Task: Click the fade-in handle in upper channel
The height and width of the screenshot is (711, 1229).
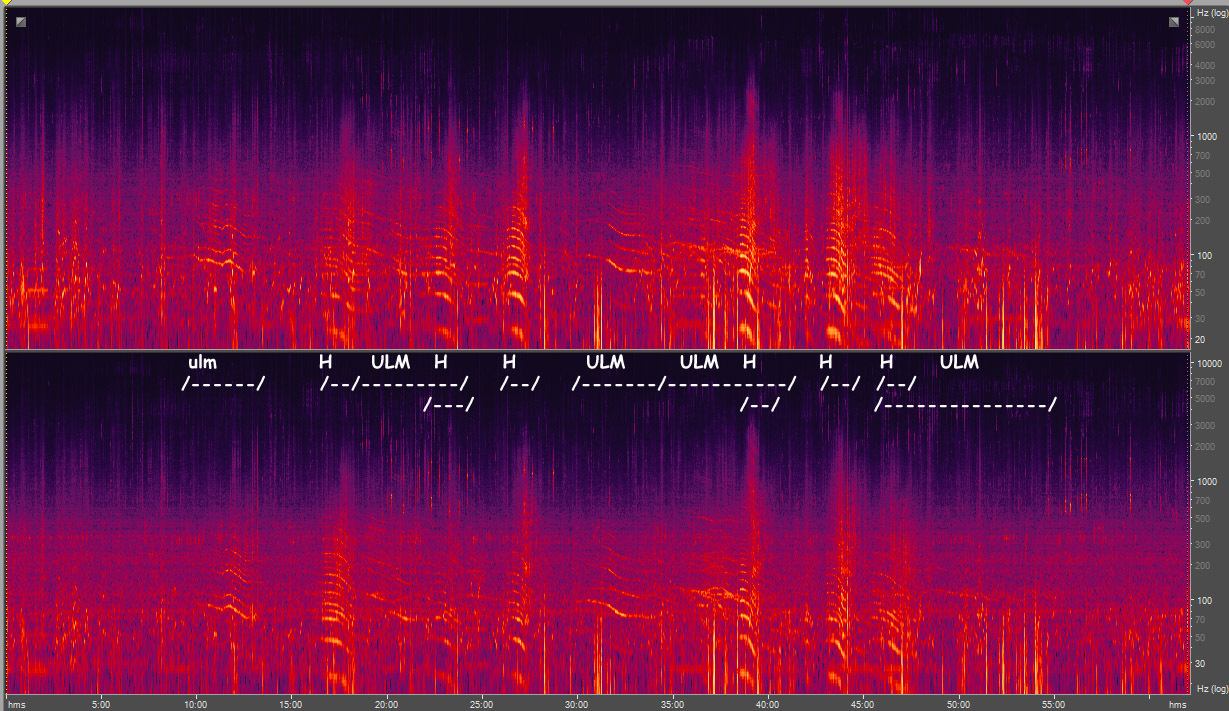Action: [21, 21]
